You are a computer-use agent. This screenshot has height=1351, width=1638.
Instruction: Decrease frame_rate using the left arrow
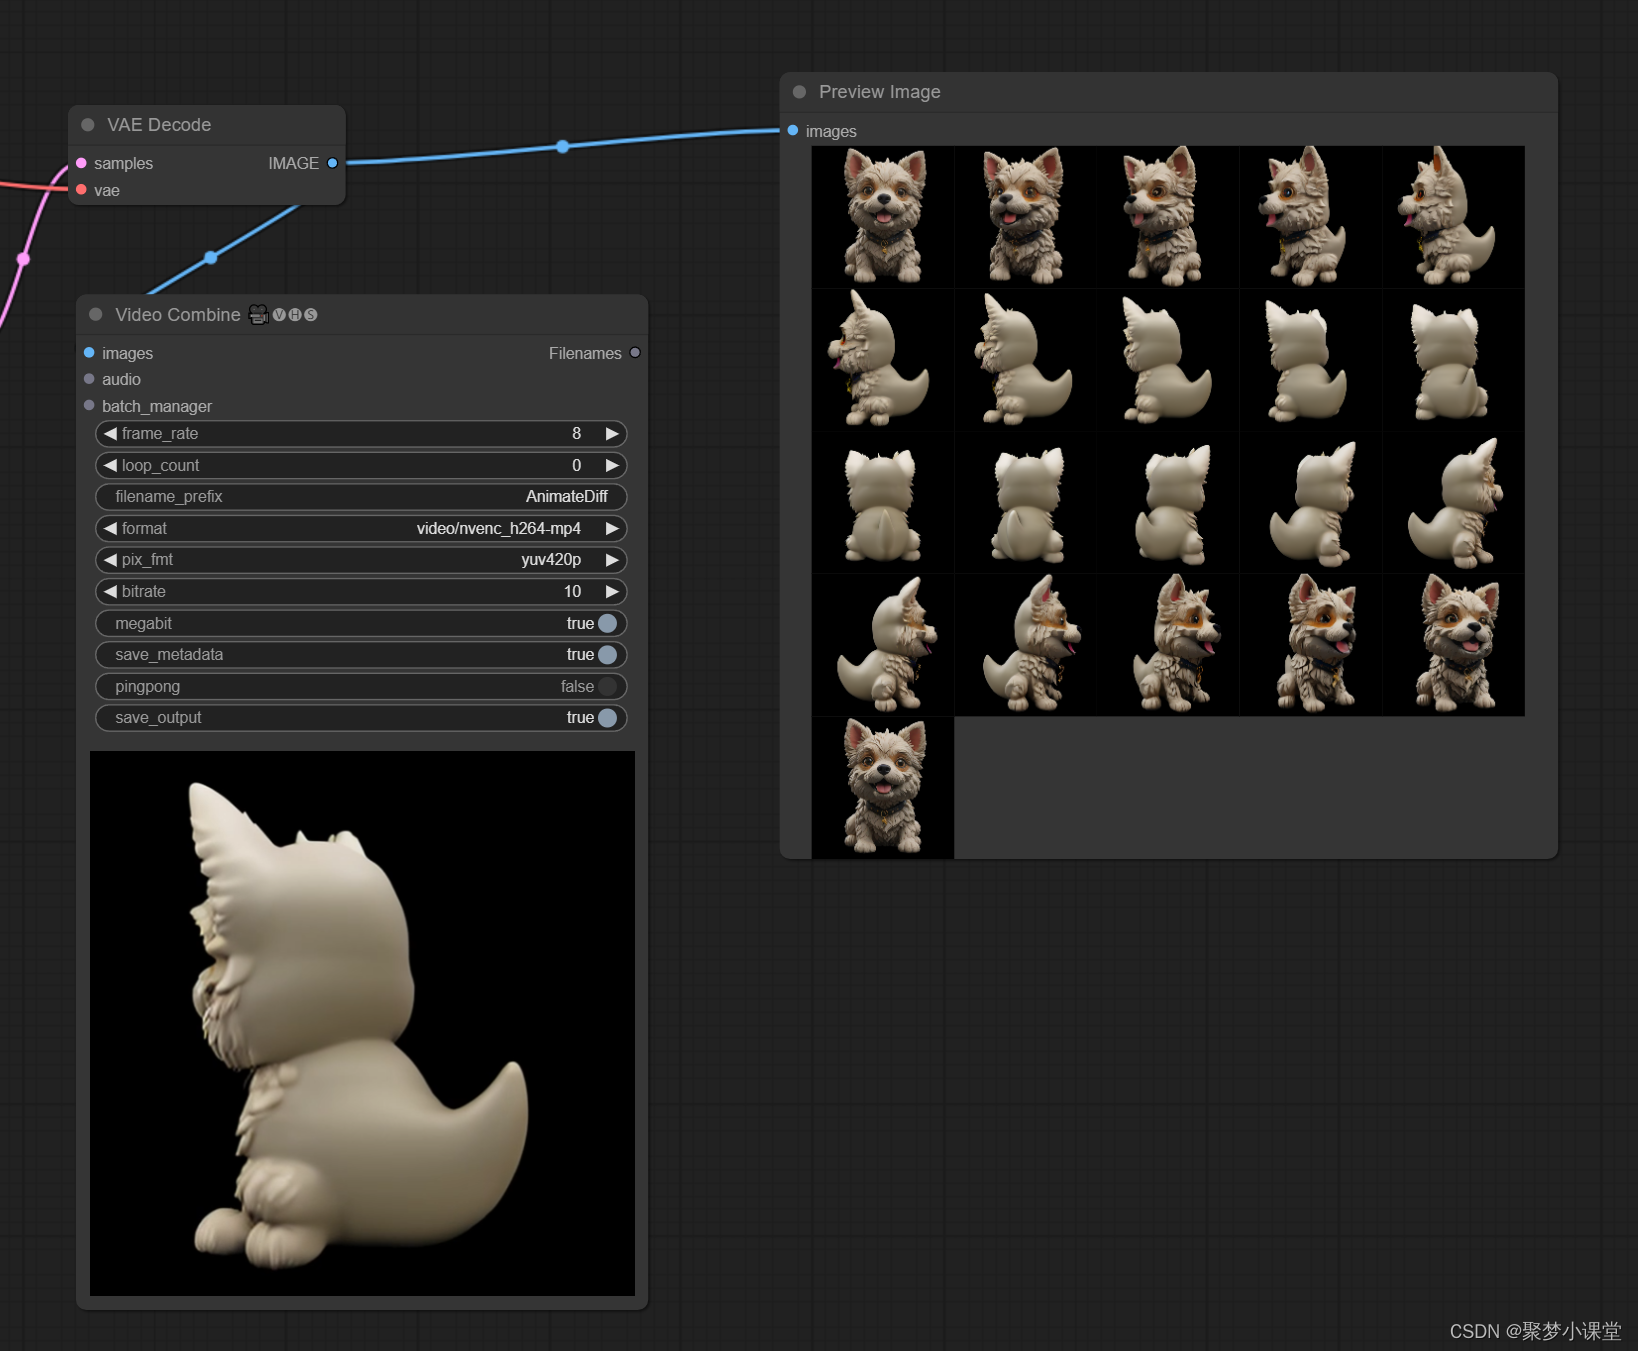(109, 434)
